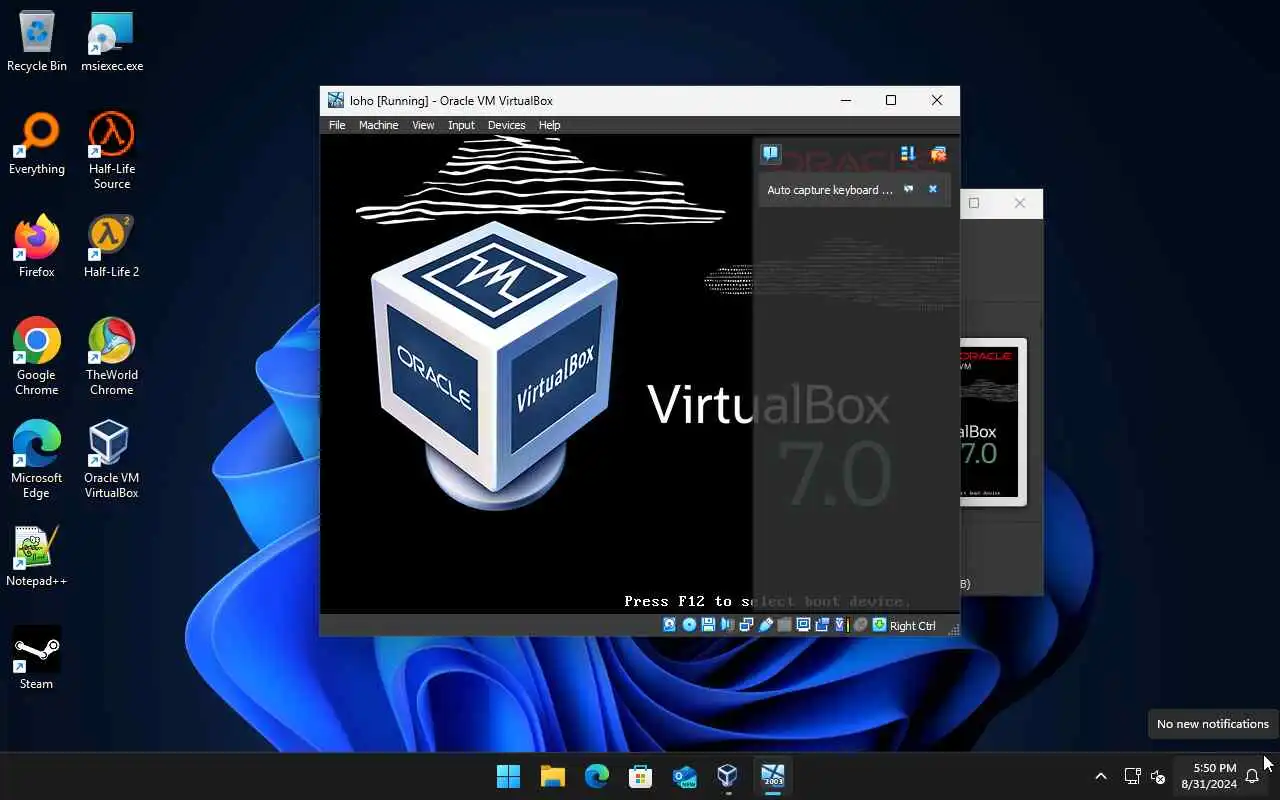Open the Machine menu
The height and width of the screenshot is (800, 1280).
point(378,125)
